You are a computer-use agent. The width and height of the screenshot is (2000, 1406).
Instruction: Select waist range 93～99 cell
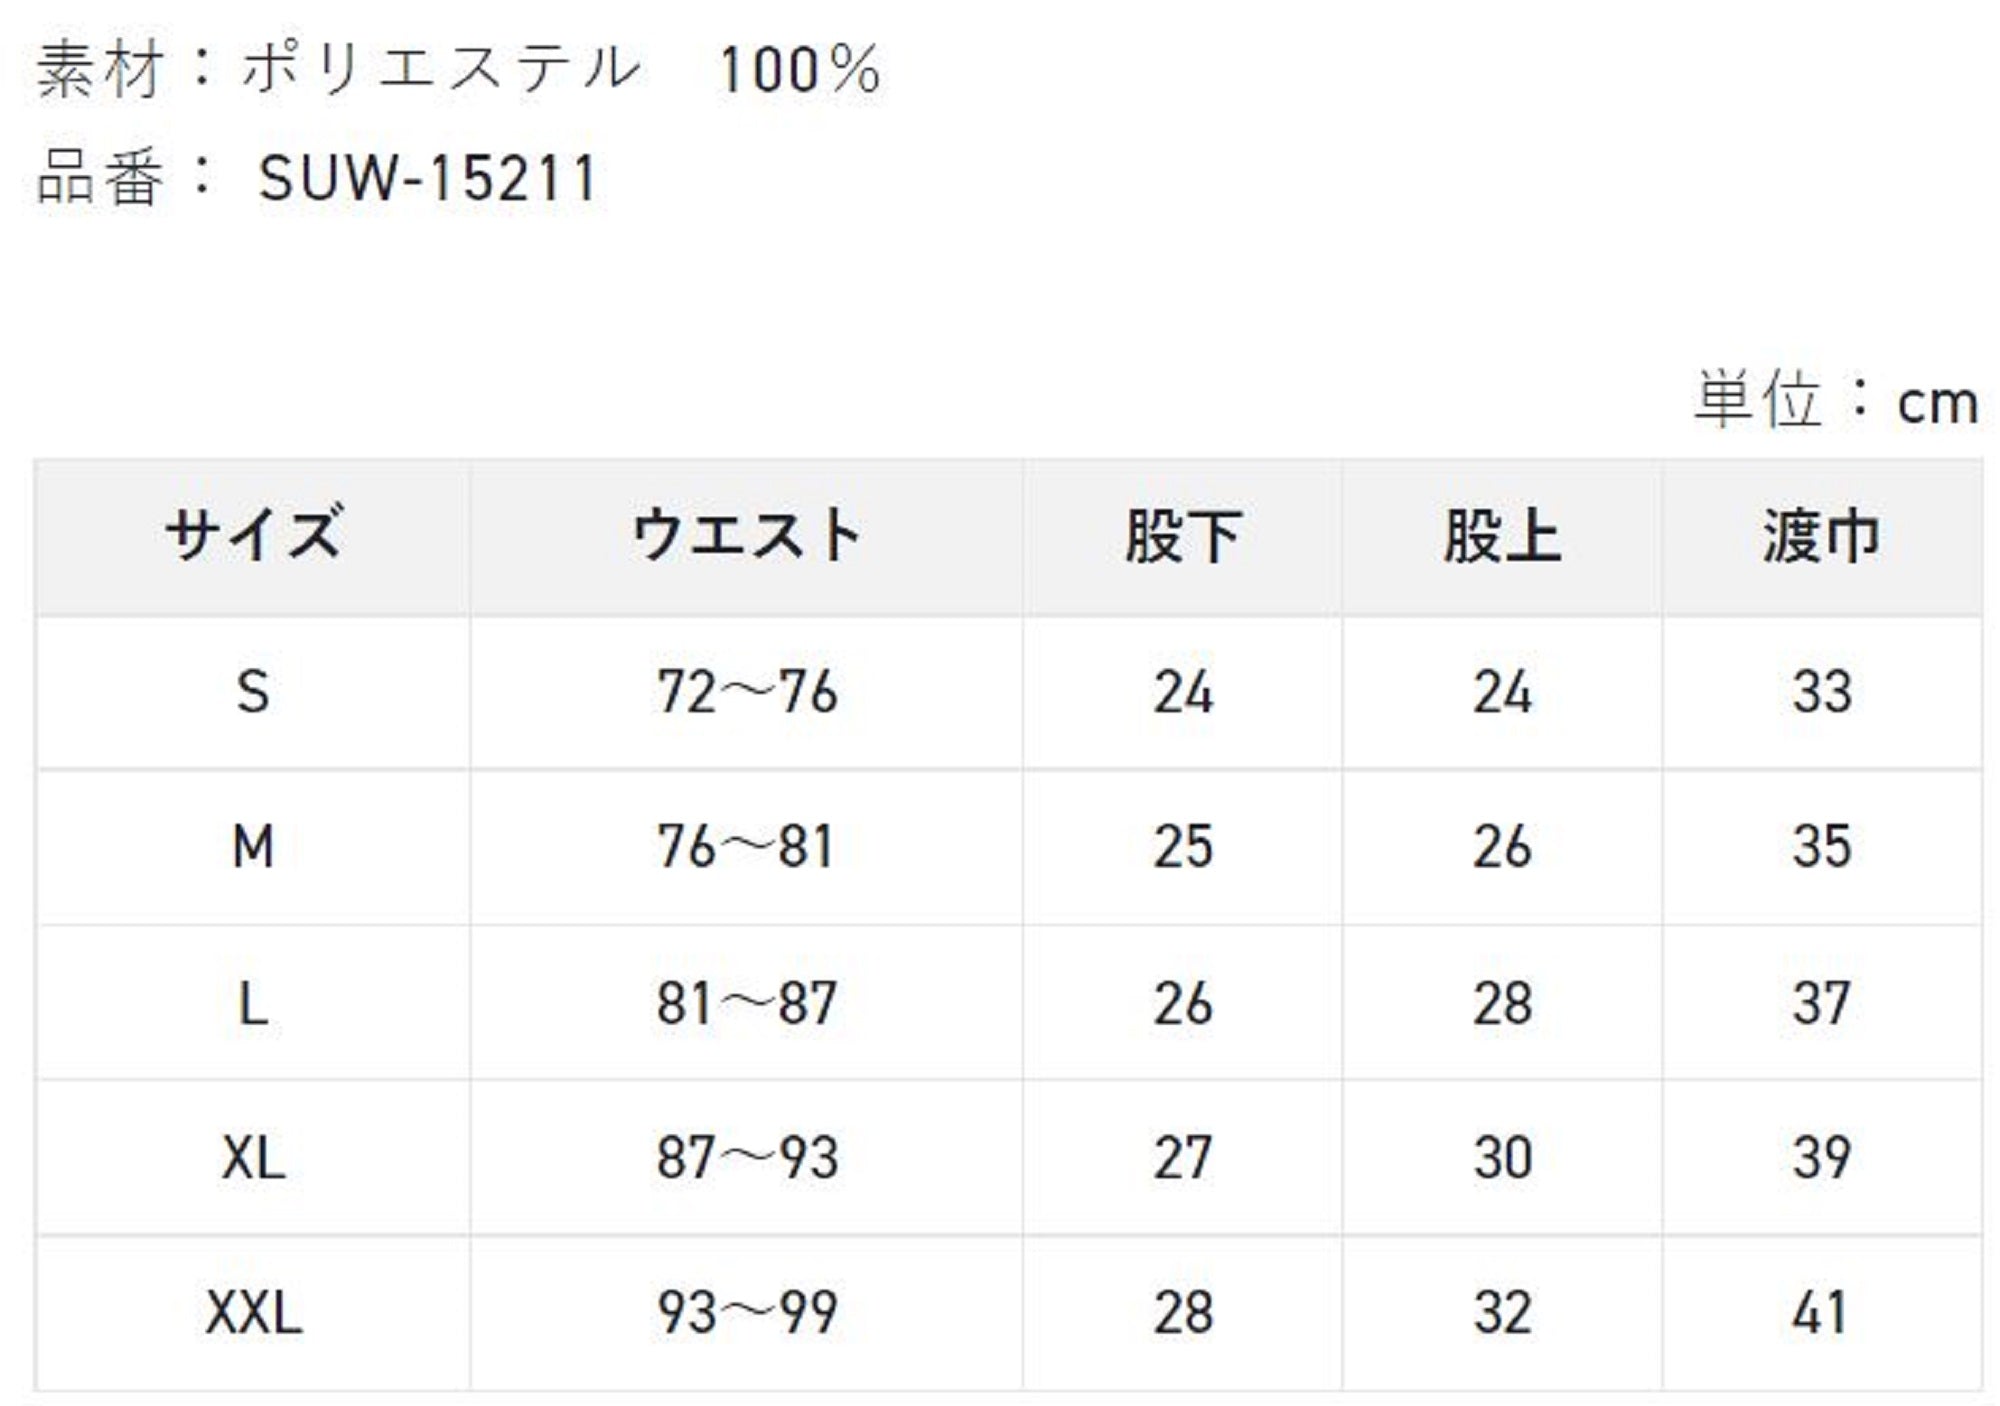(747, 1313)
